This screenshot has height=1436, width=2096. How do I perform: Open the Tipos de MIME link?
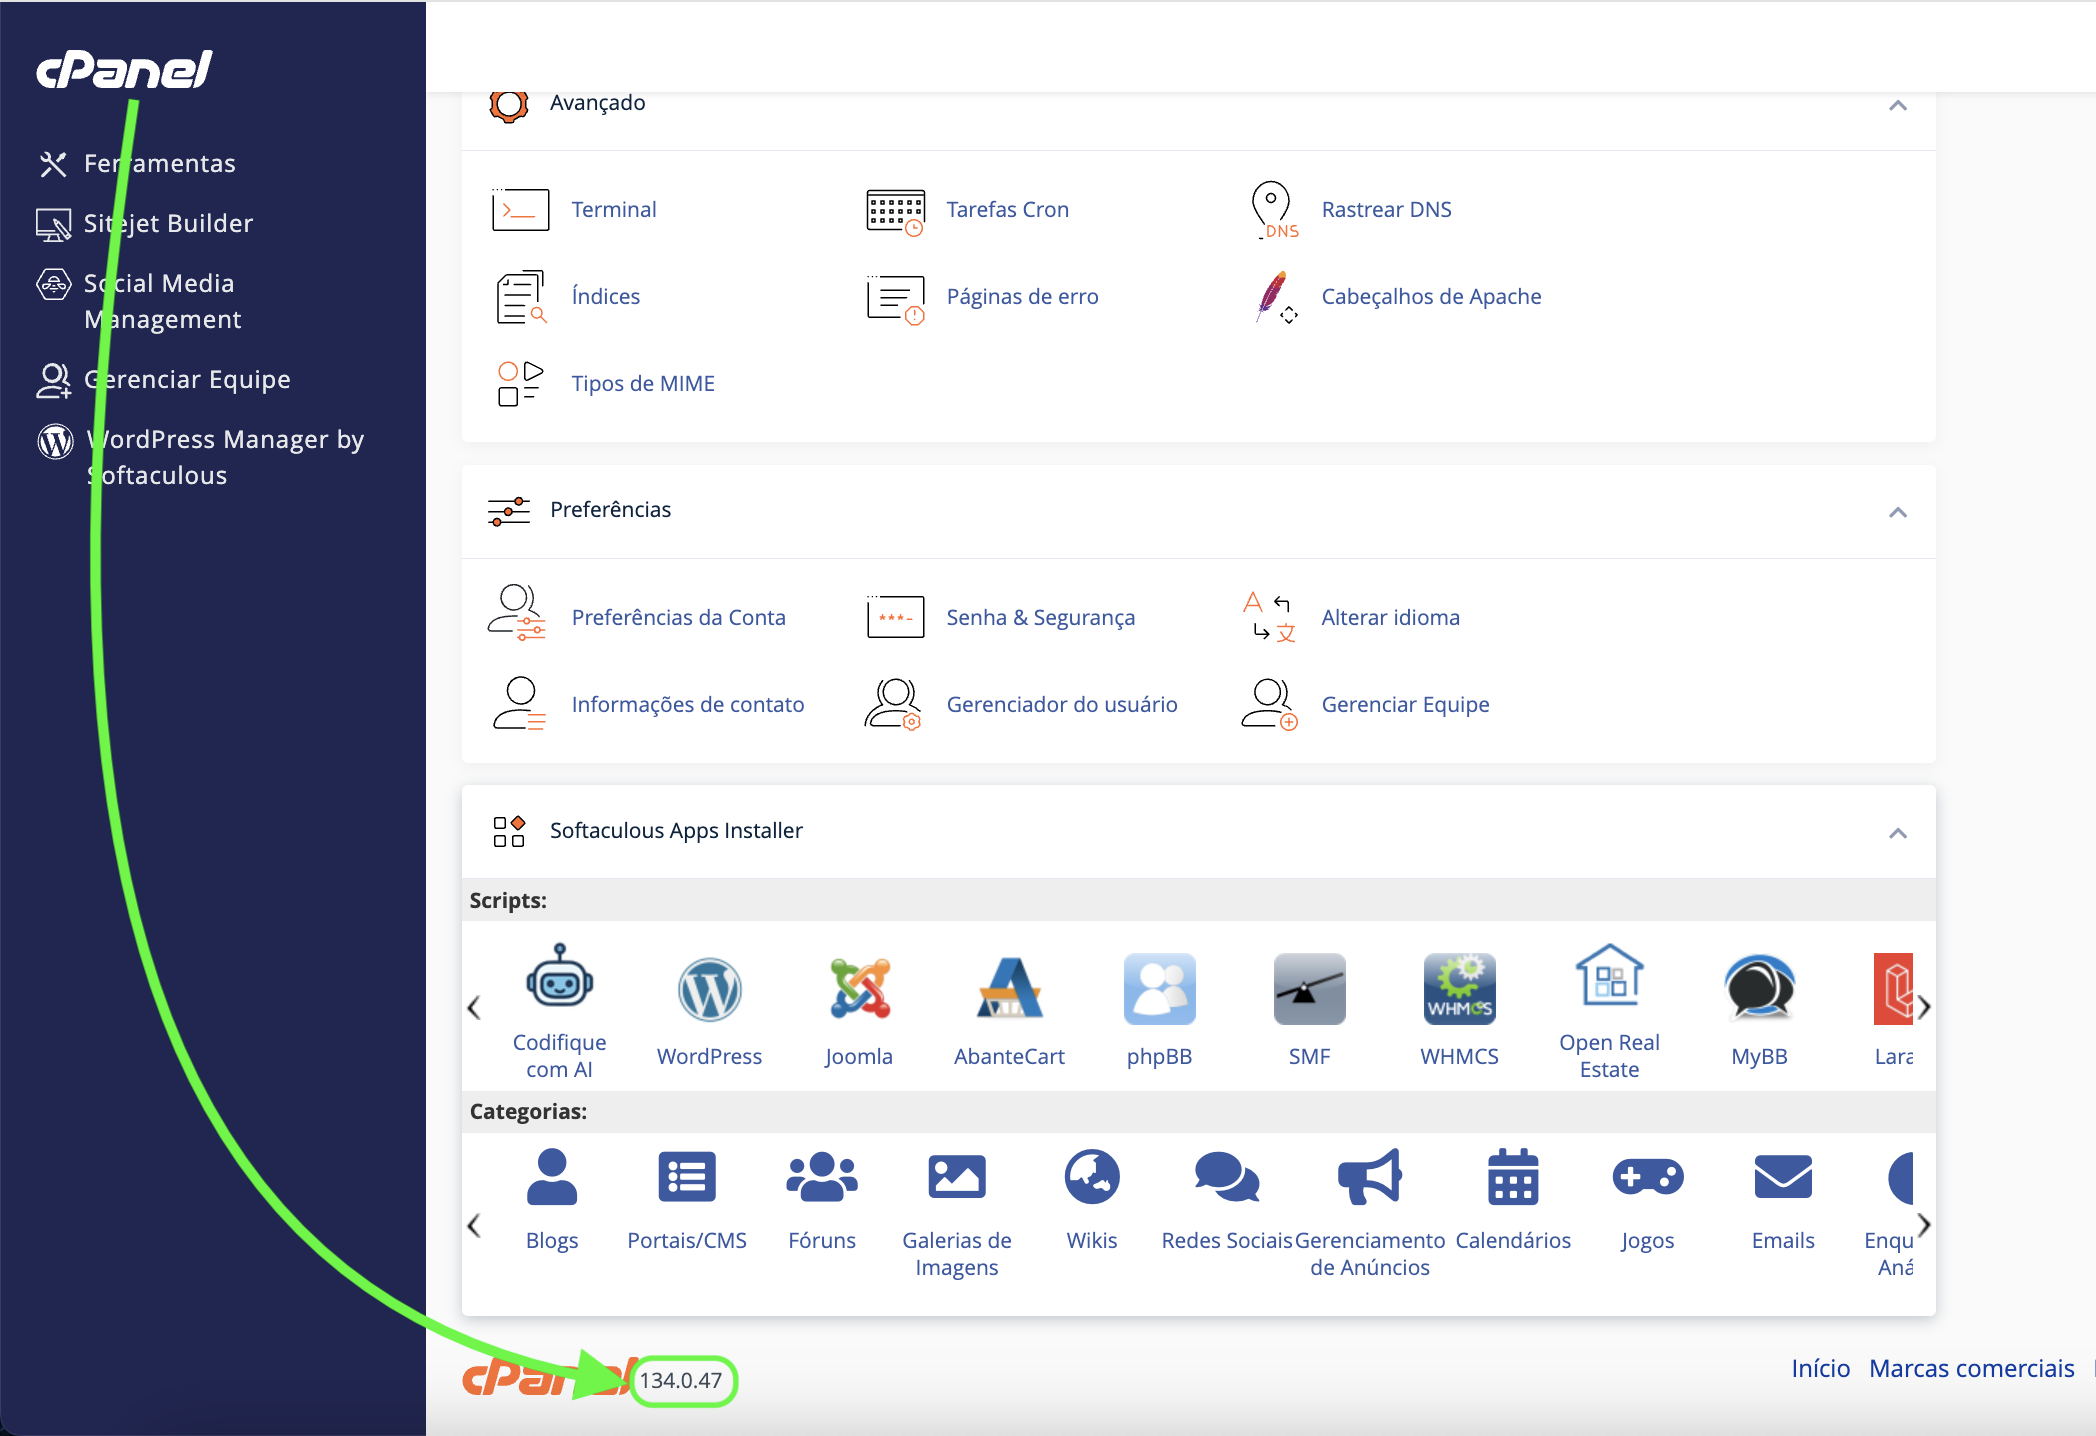pos(643,384)
